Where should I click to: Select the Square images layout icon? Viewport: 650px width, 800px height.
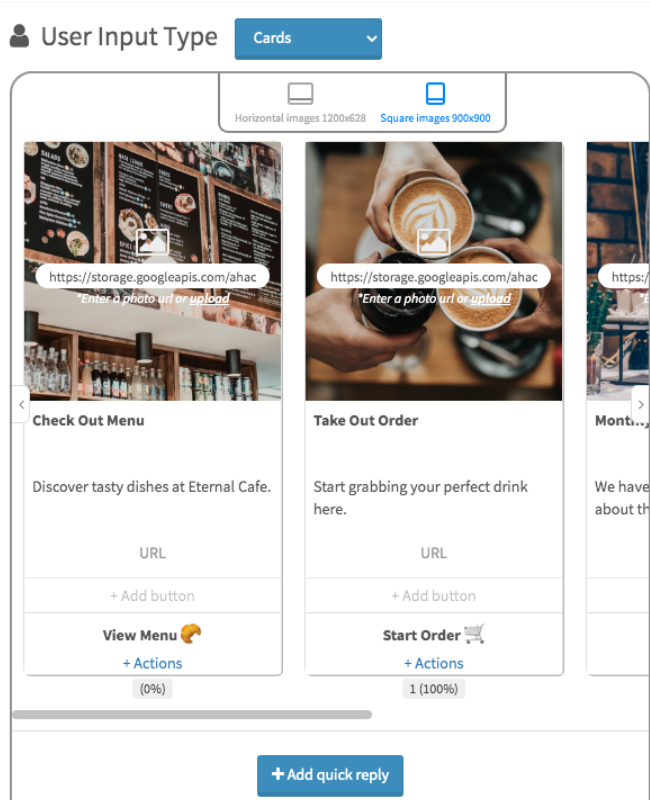(435, 93)
